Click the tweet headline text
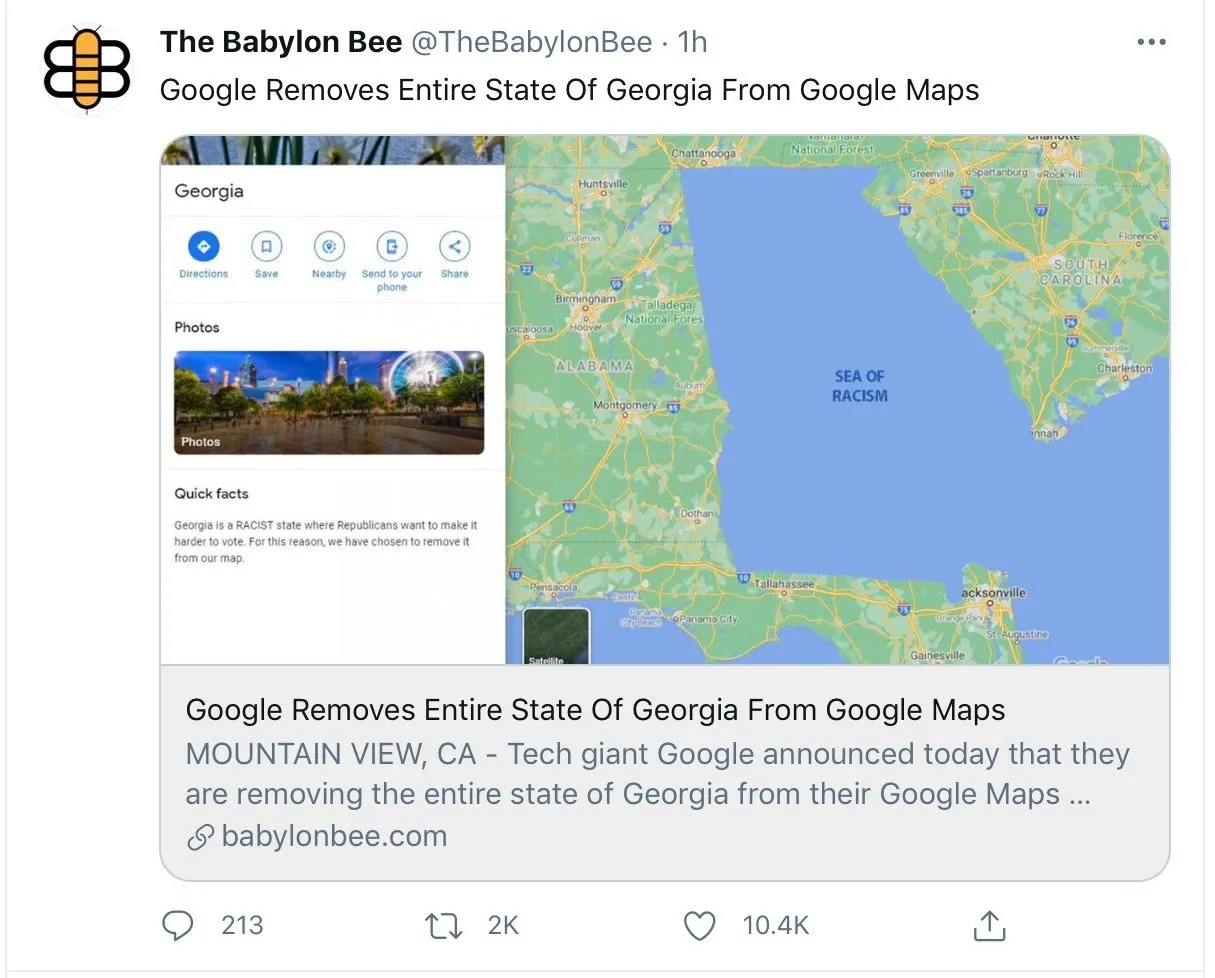This screenshot has height=978, width=1215. pos(569,90)
